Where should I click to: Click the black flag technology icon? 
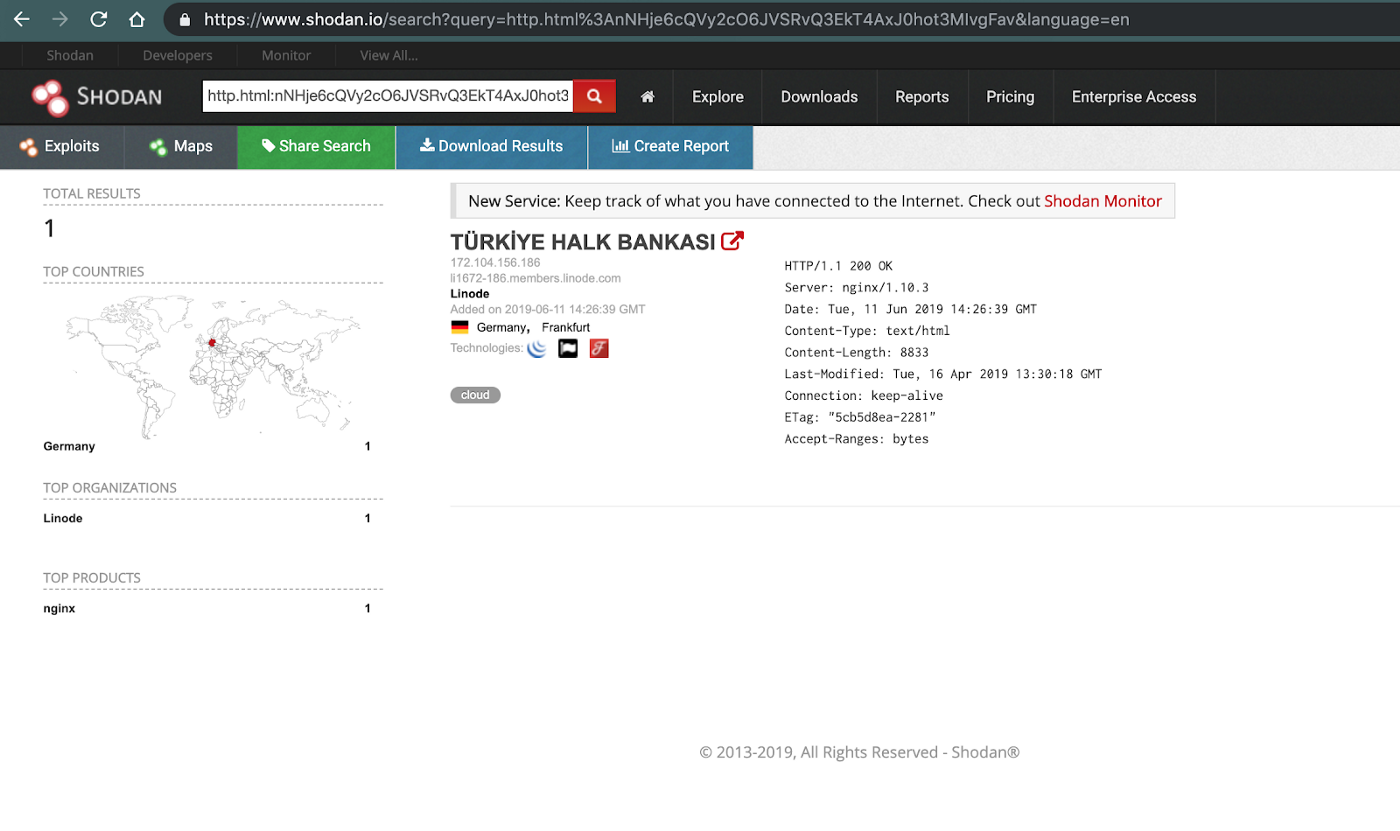coord(568,348)
